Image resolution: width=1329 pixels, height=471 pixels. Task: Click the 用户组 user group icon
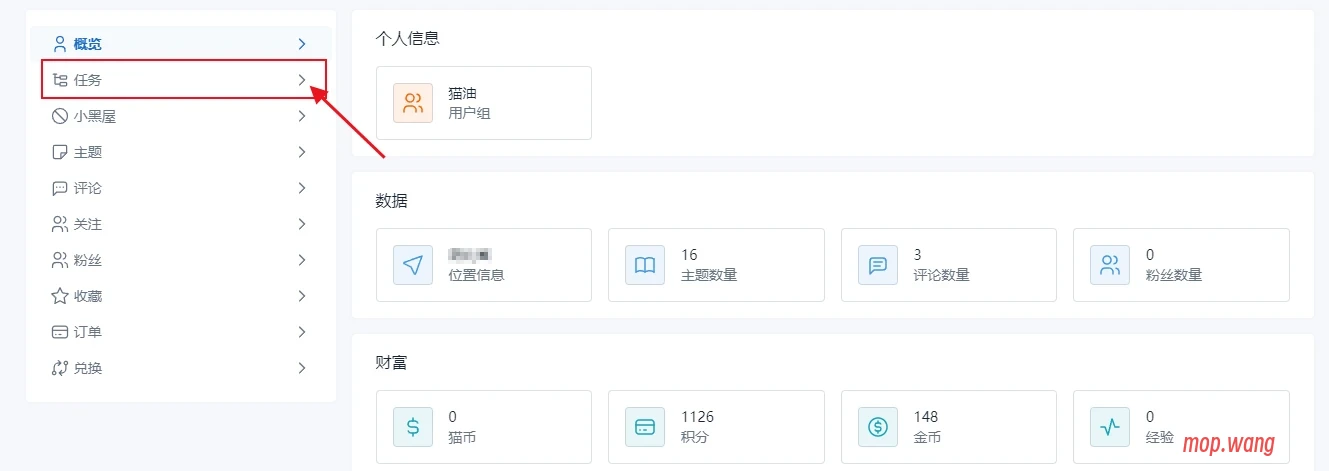click(x=413, y=103)
